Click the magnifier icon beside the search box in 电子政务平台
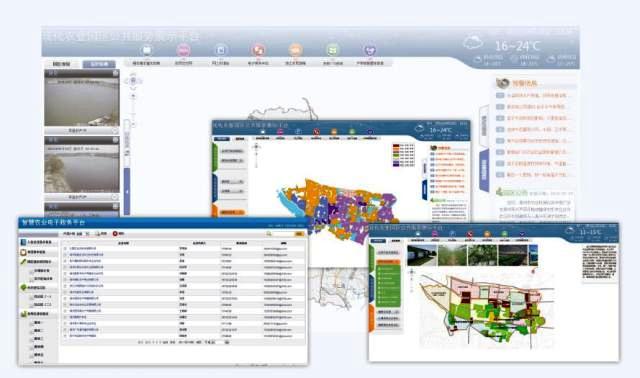640x378 pixels. click(269, 233)
